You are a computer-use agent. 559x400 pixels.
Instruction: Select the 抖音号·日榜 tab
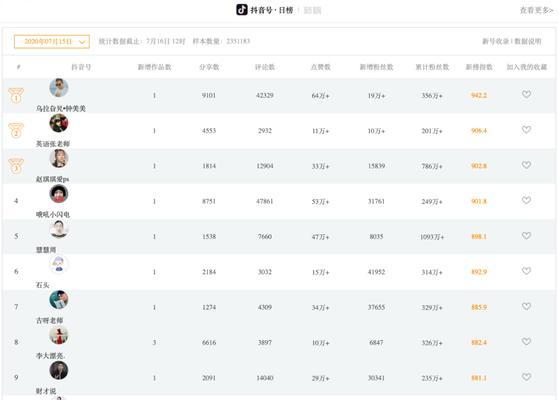click(272, 10)
